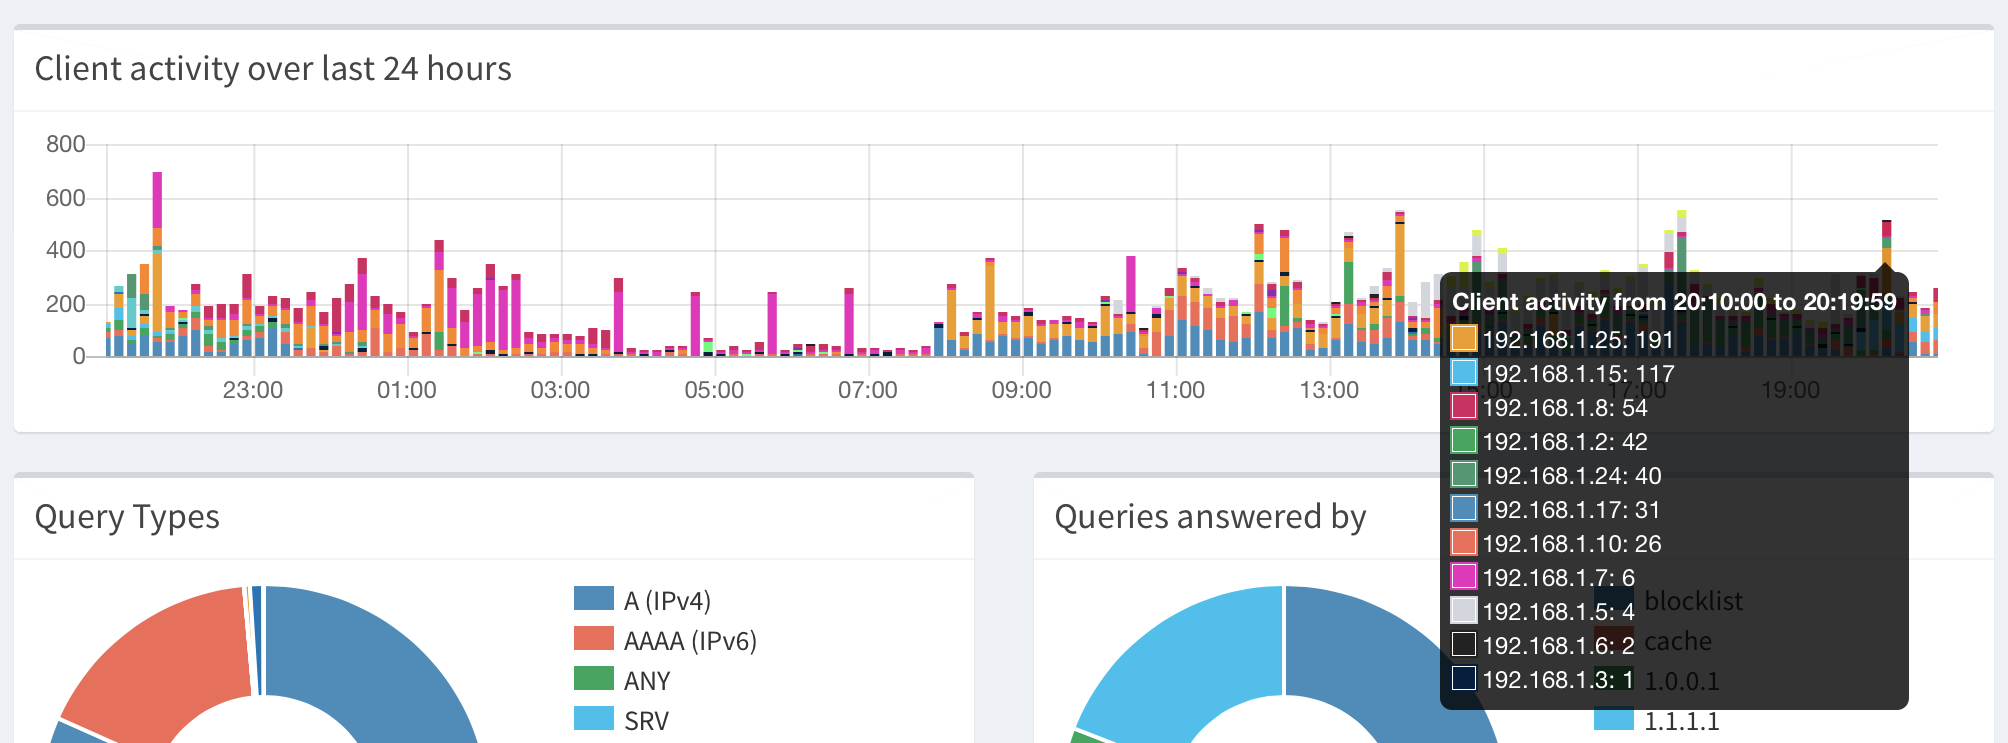Click the 800 y-axis label
Viewport: 2008px width, 743px height.
(x=66, y=144)
